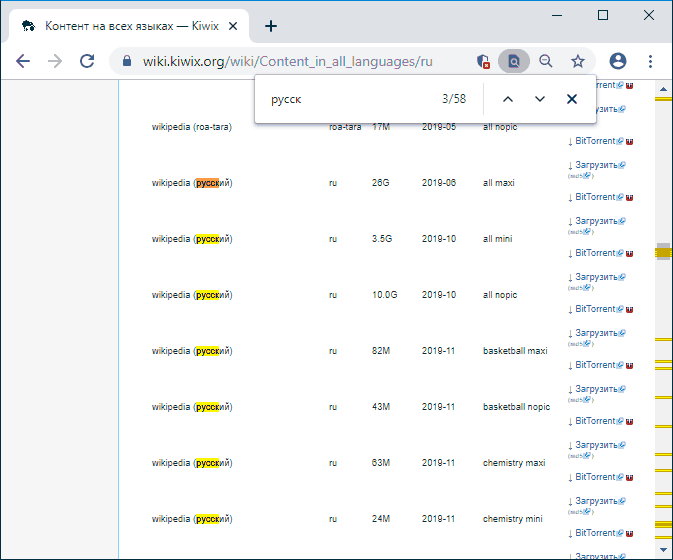The image size is (673, 560).
Task: Open BitTorrent link for basketball nopic row
Action: click(595, 421)
